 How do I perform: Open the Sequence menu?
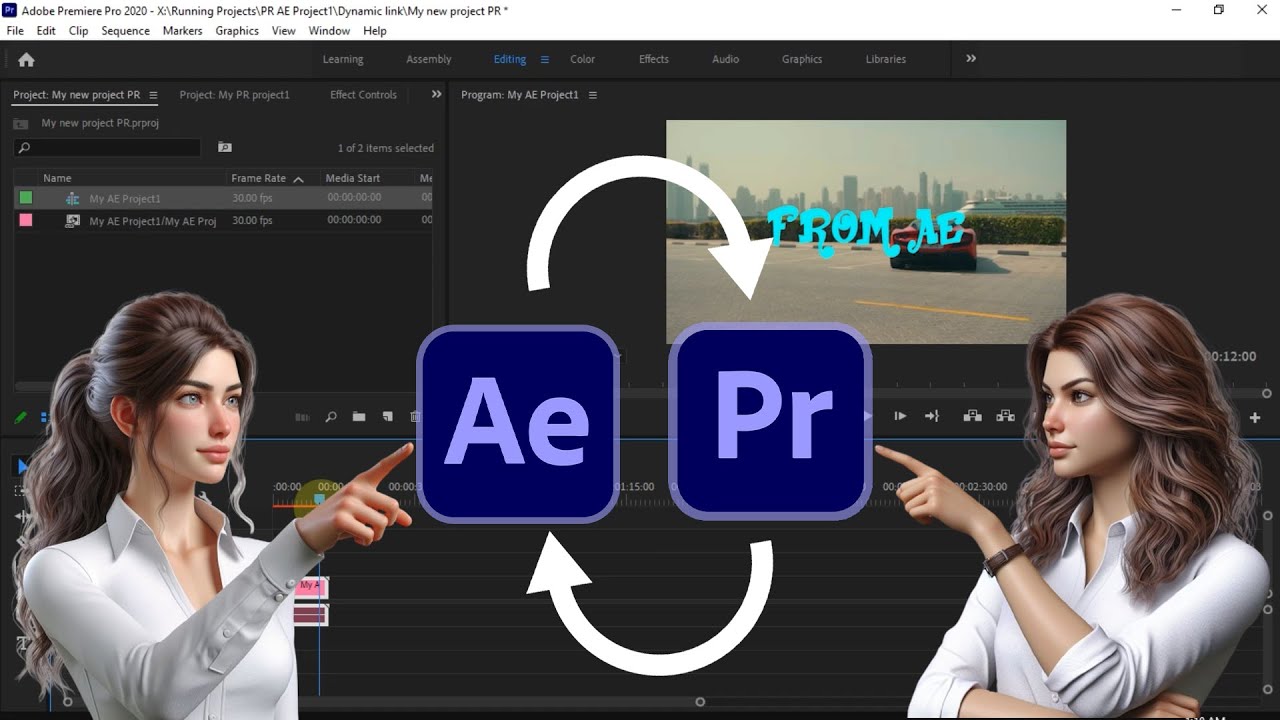pos(125,31)
